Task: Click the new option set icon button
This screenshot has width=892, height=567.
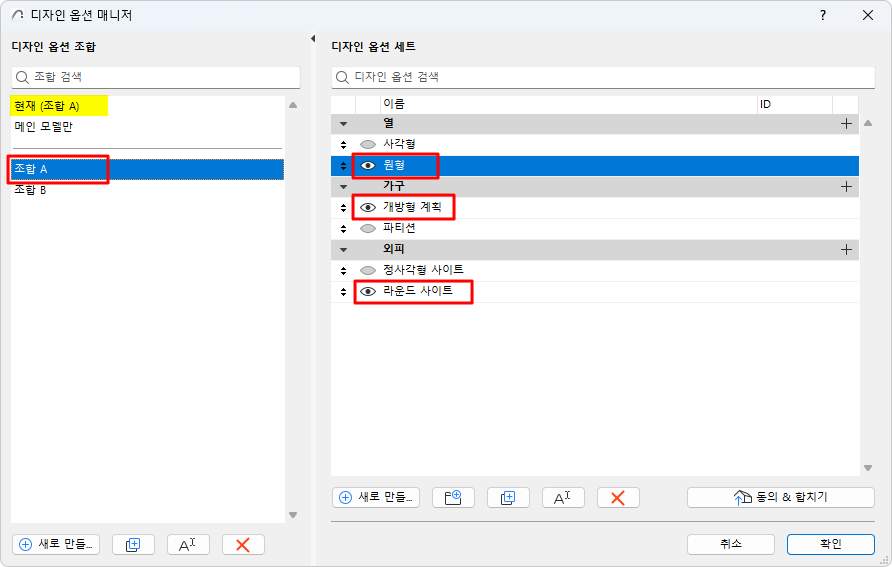Action: (x=453, y=498)
